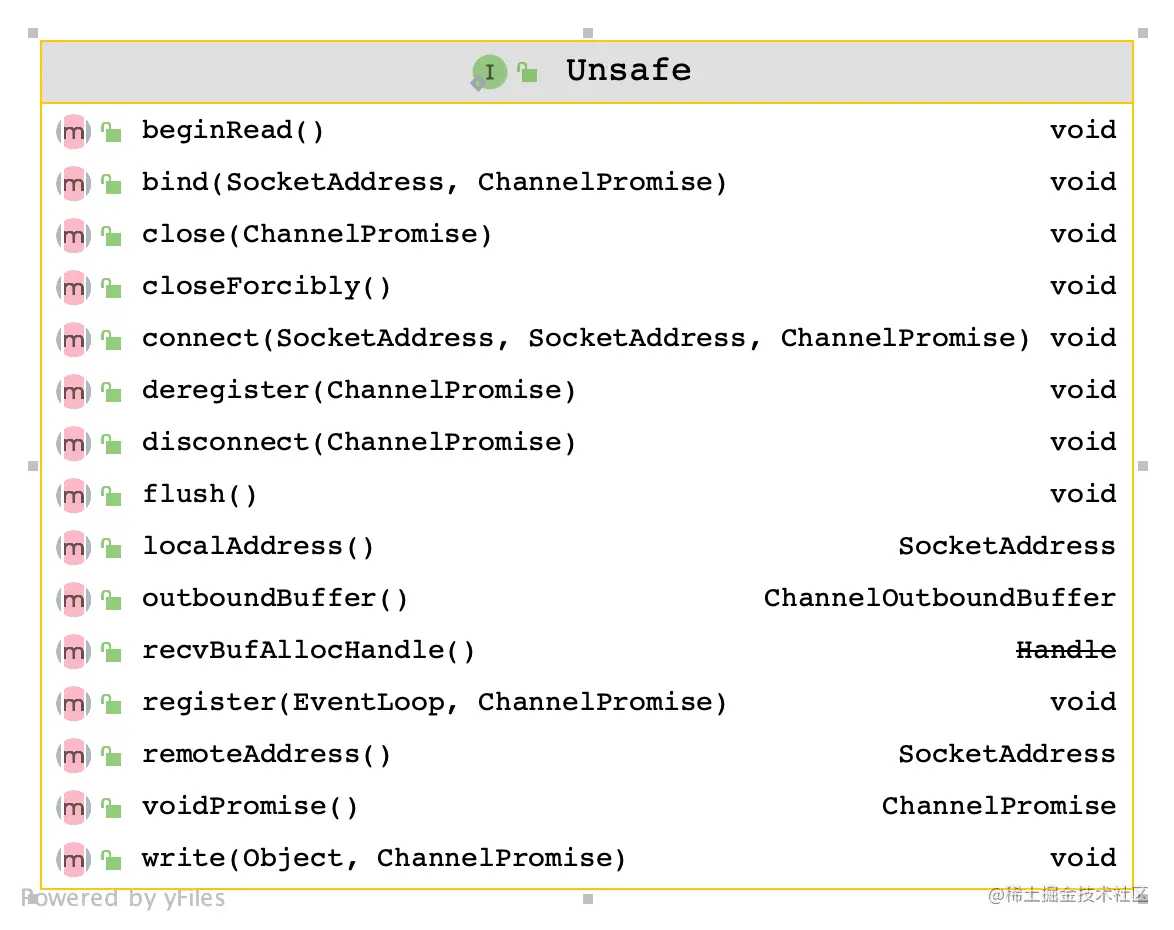Click the method icon beside recvBufAllocHandle()

73,651
